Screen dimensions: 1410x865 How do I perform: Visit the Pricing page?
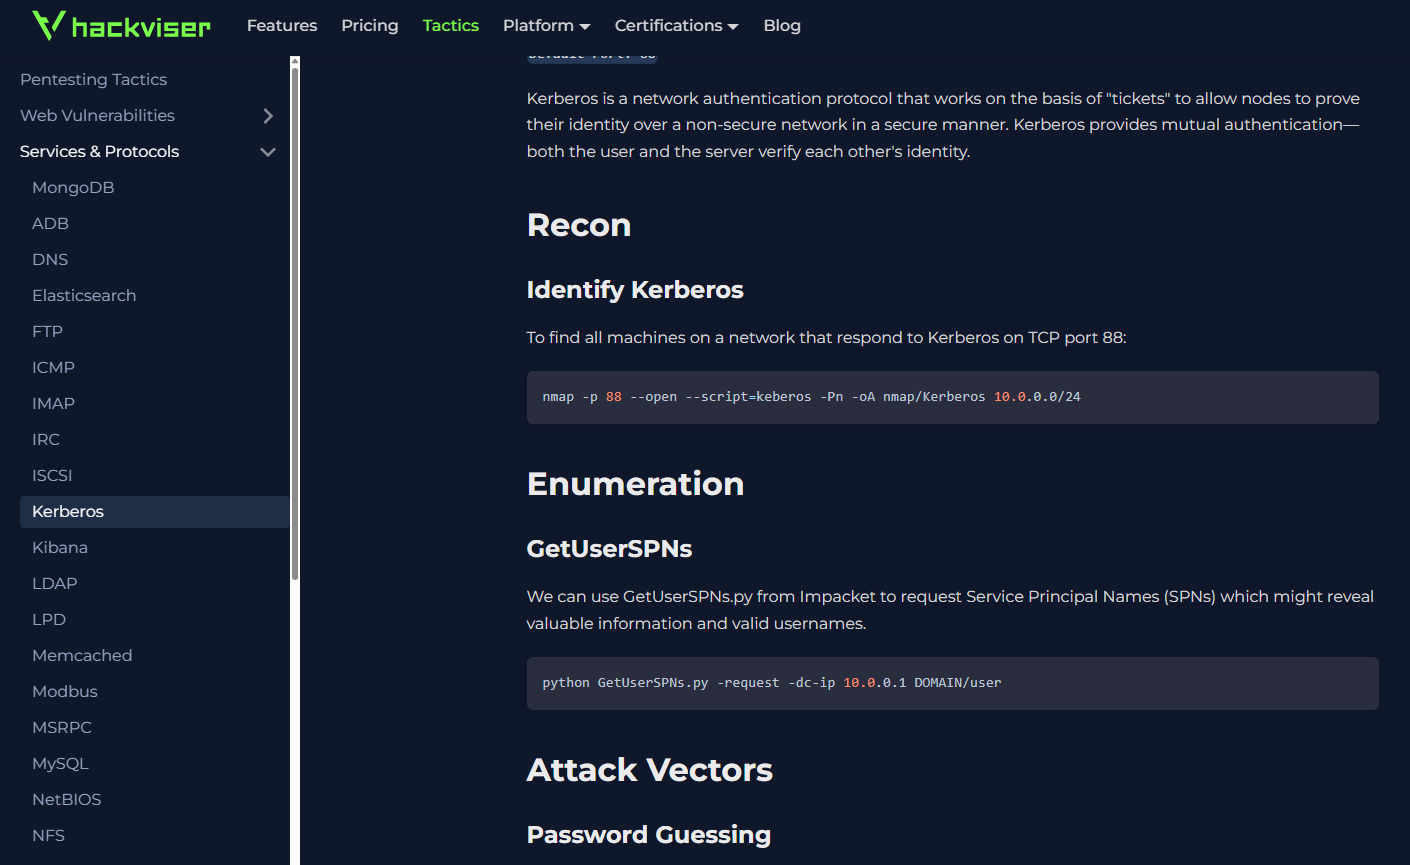[369, 25]
